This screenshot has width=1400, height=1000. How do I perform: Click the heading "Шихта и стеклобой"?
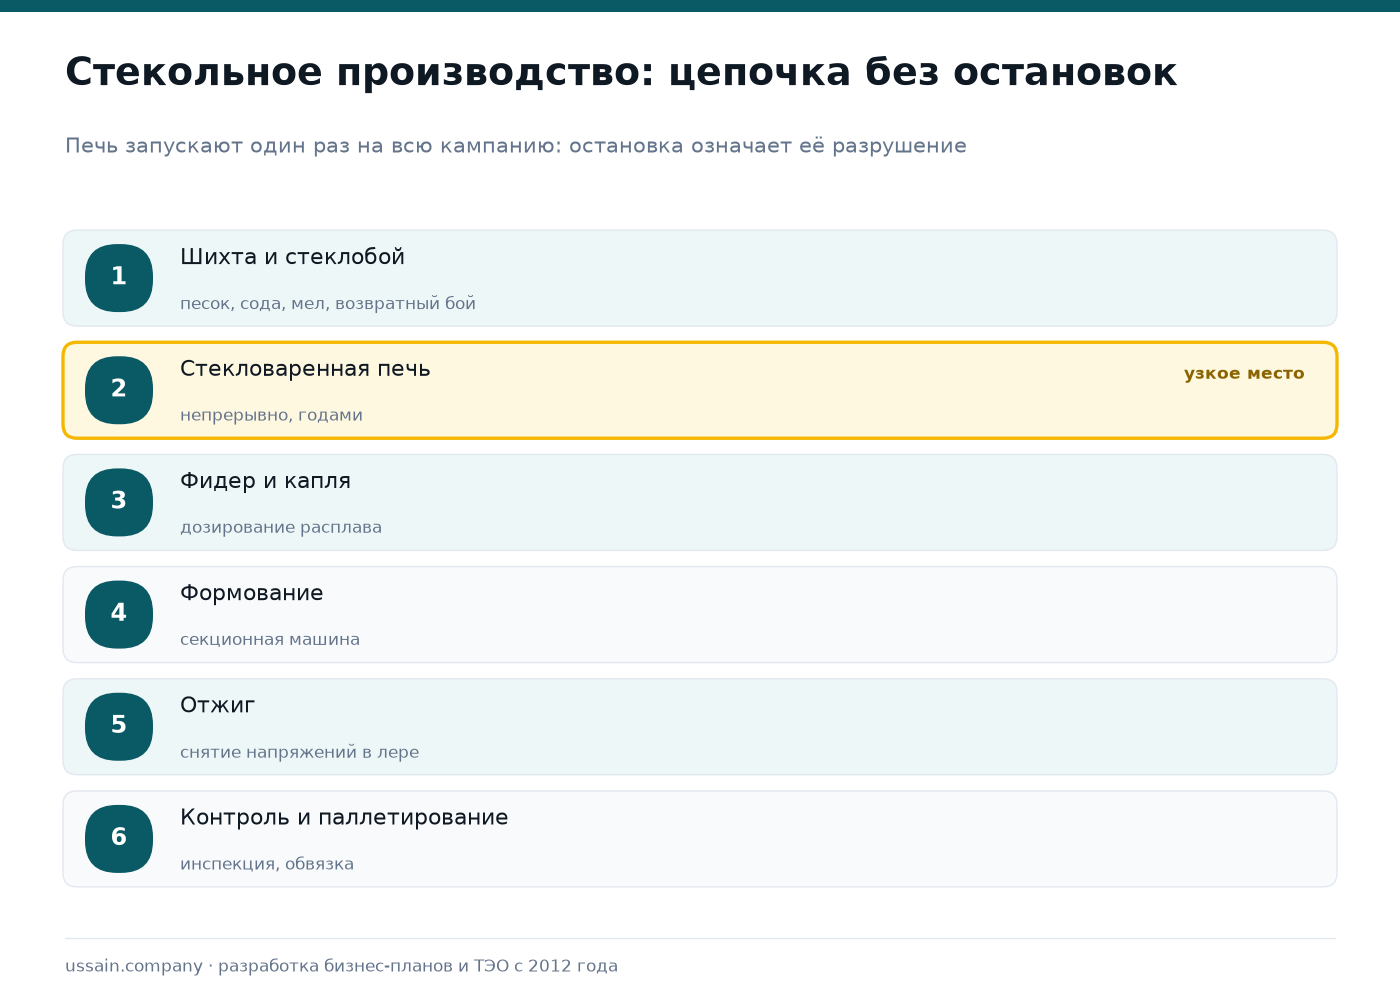pyautogui.click(x=292, y=257)
